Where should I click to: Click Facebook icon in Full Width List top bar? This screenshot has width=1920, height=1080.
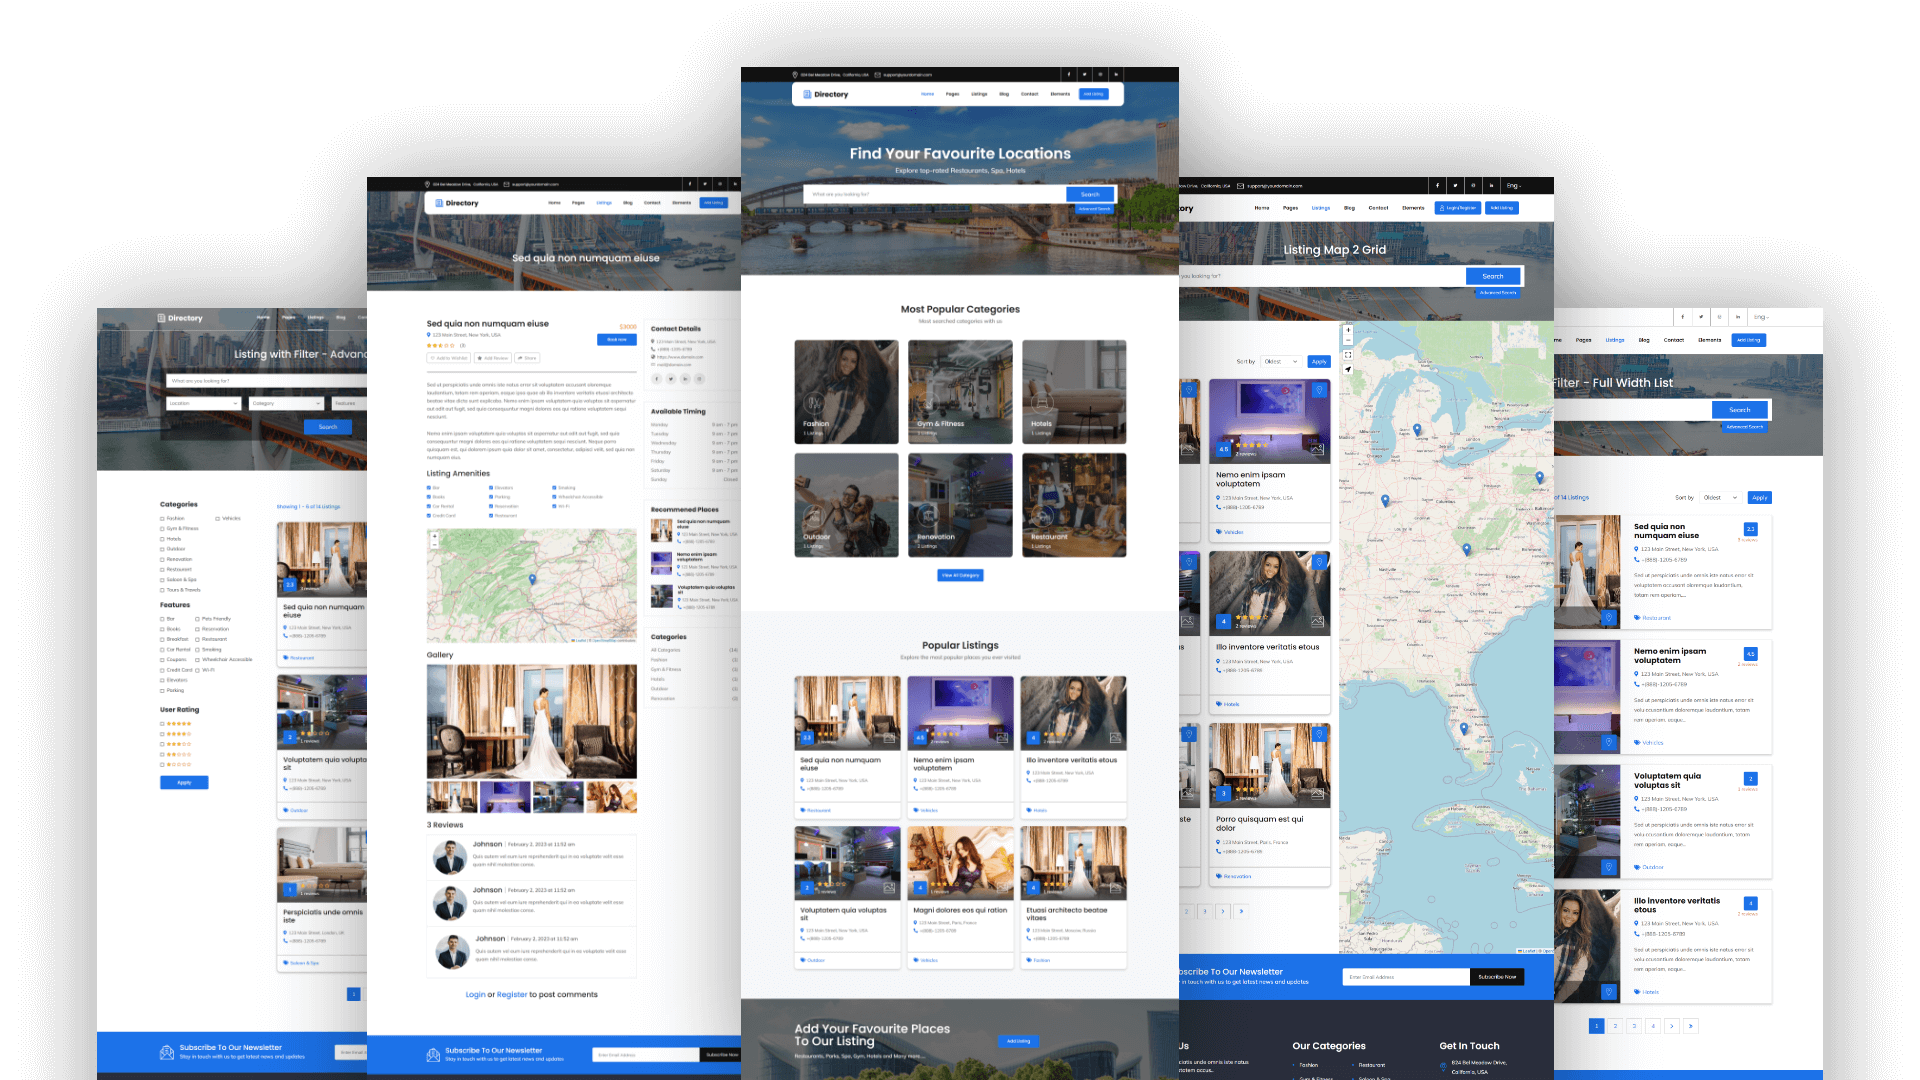[1683, 317]
